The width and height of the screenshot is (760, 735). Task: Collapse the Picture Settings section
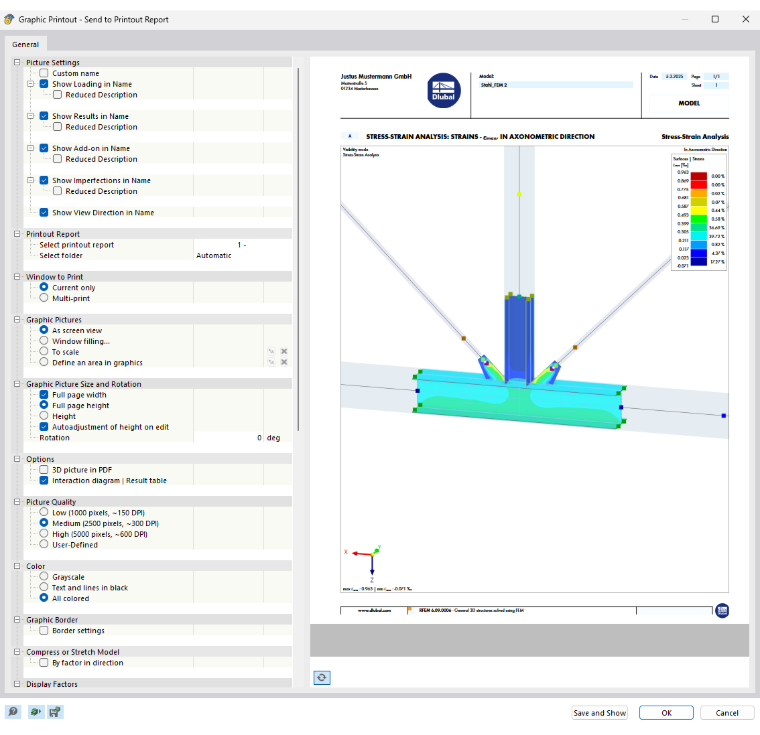[17, 62]
